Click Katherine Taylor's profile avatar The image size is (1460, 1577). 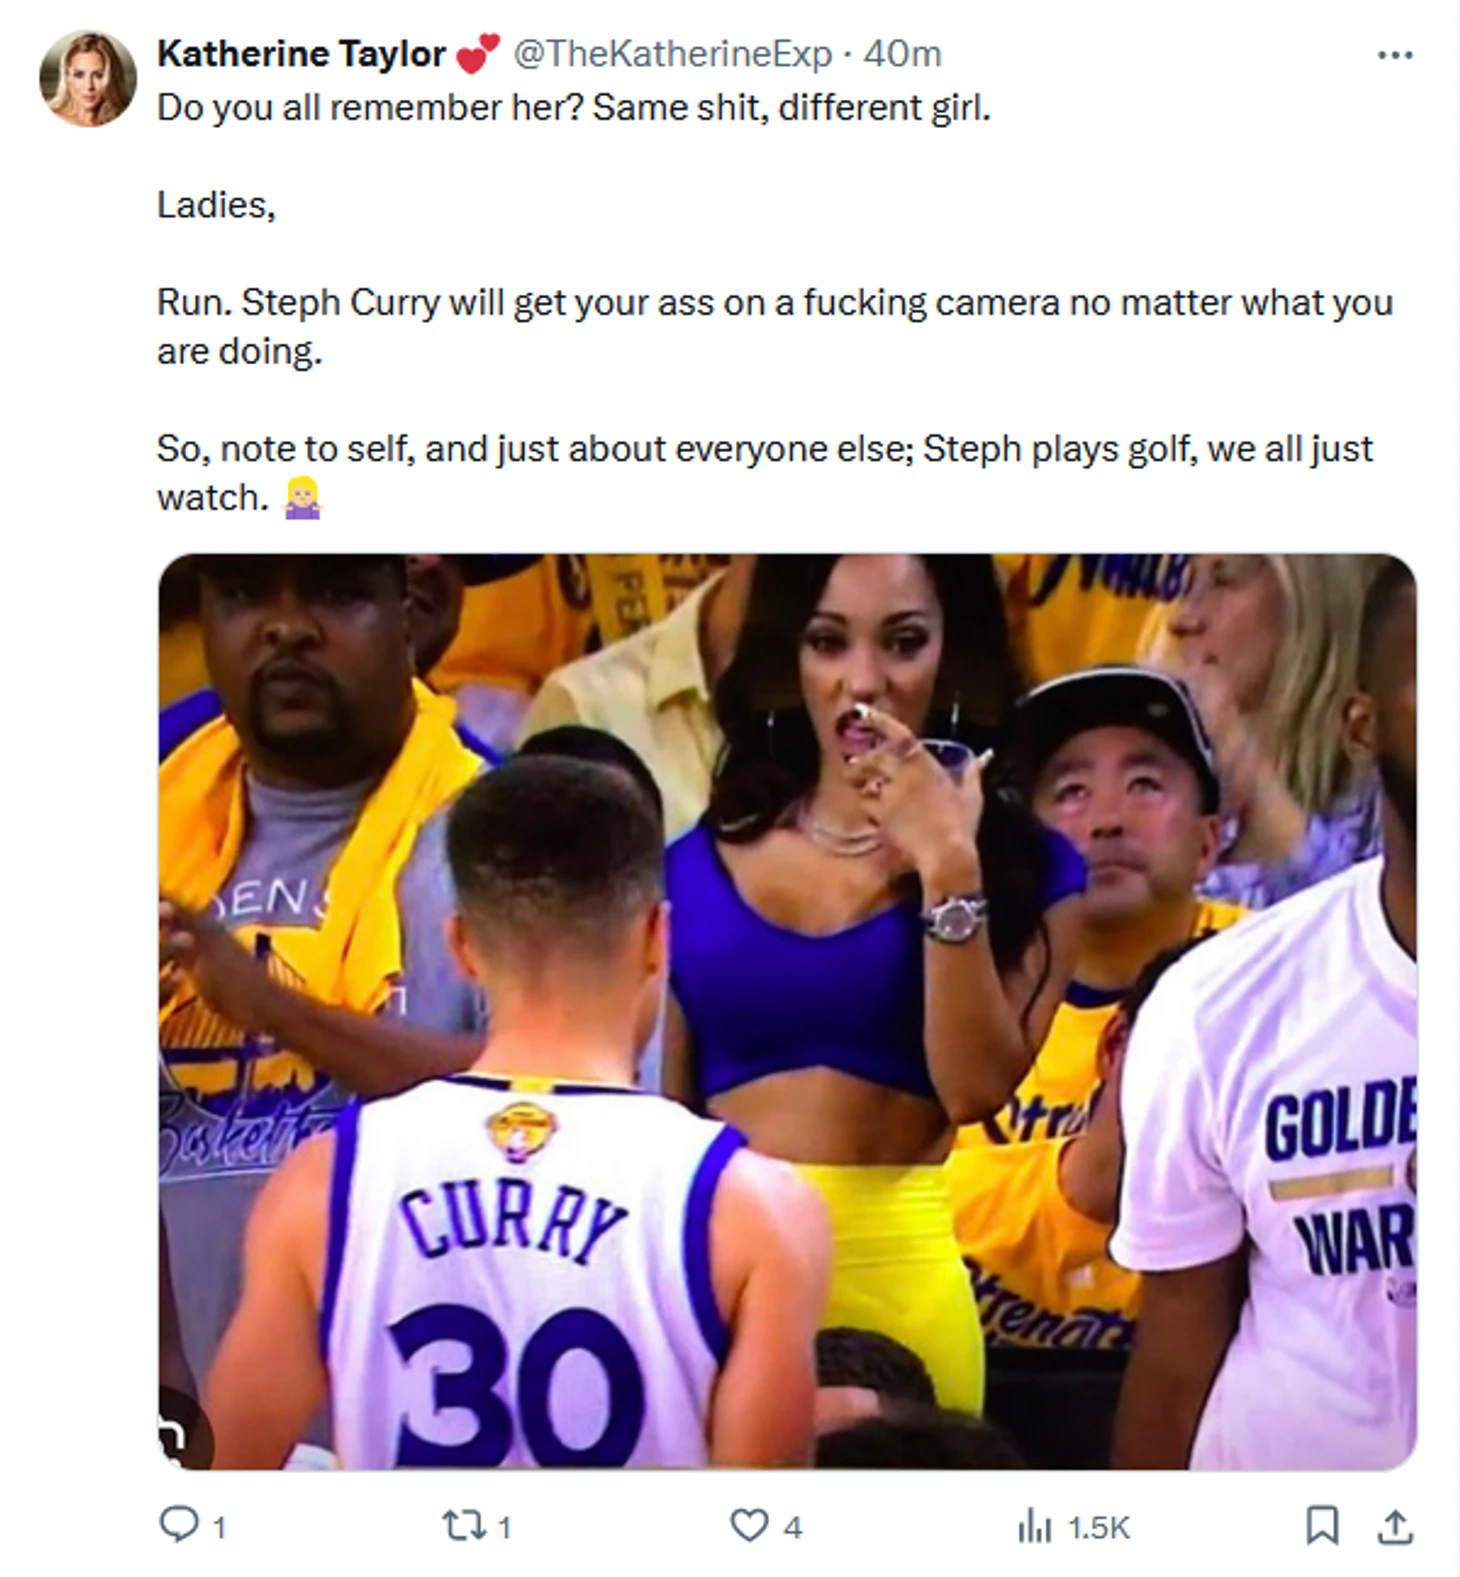pos(88,78)
